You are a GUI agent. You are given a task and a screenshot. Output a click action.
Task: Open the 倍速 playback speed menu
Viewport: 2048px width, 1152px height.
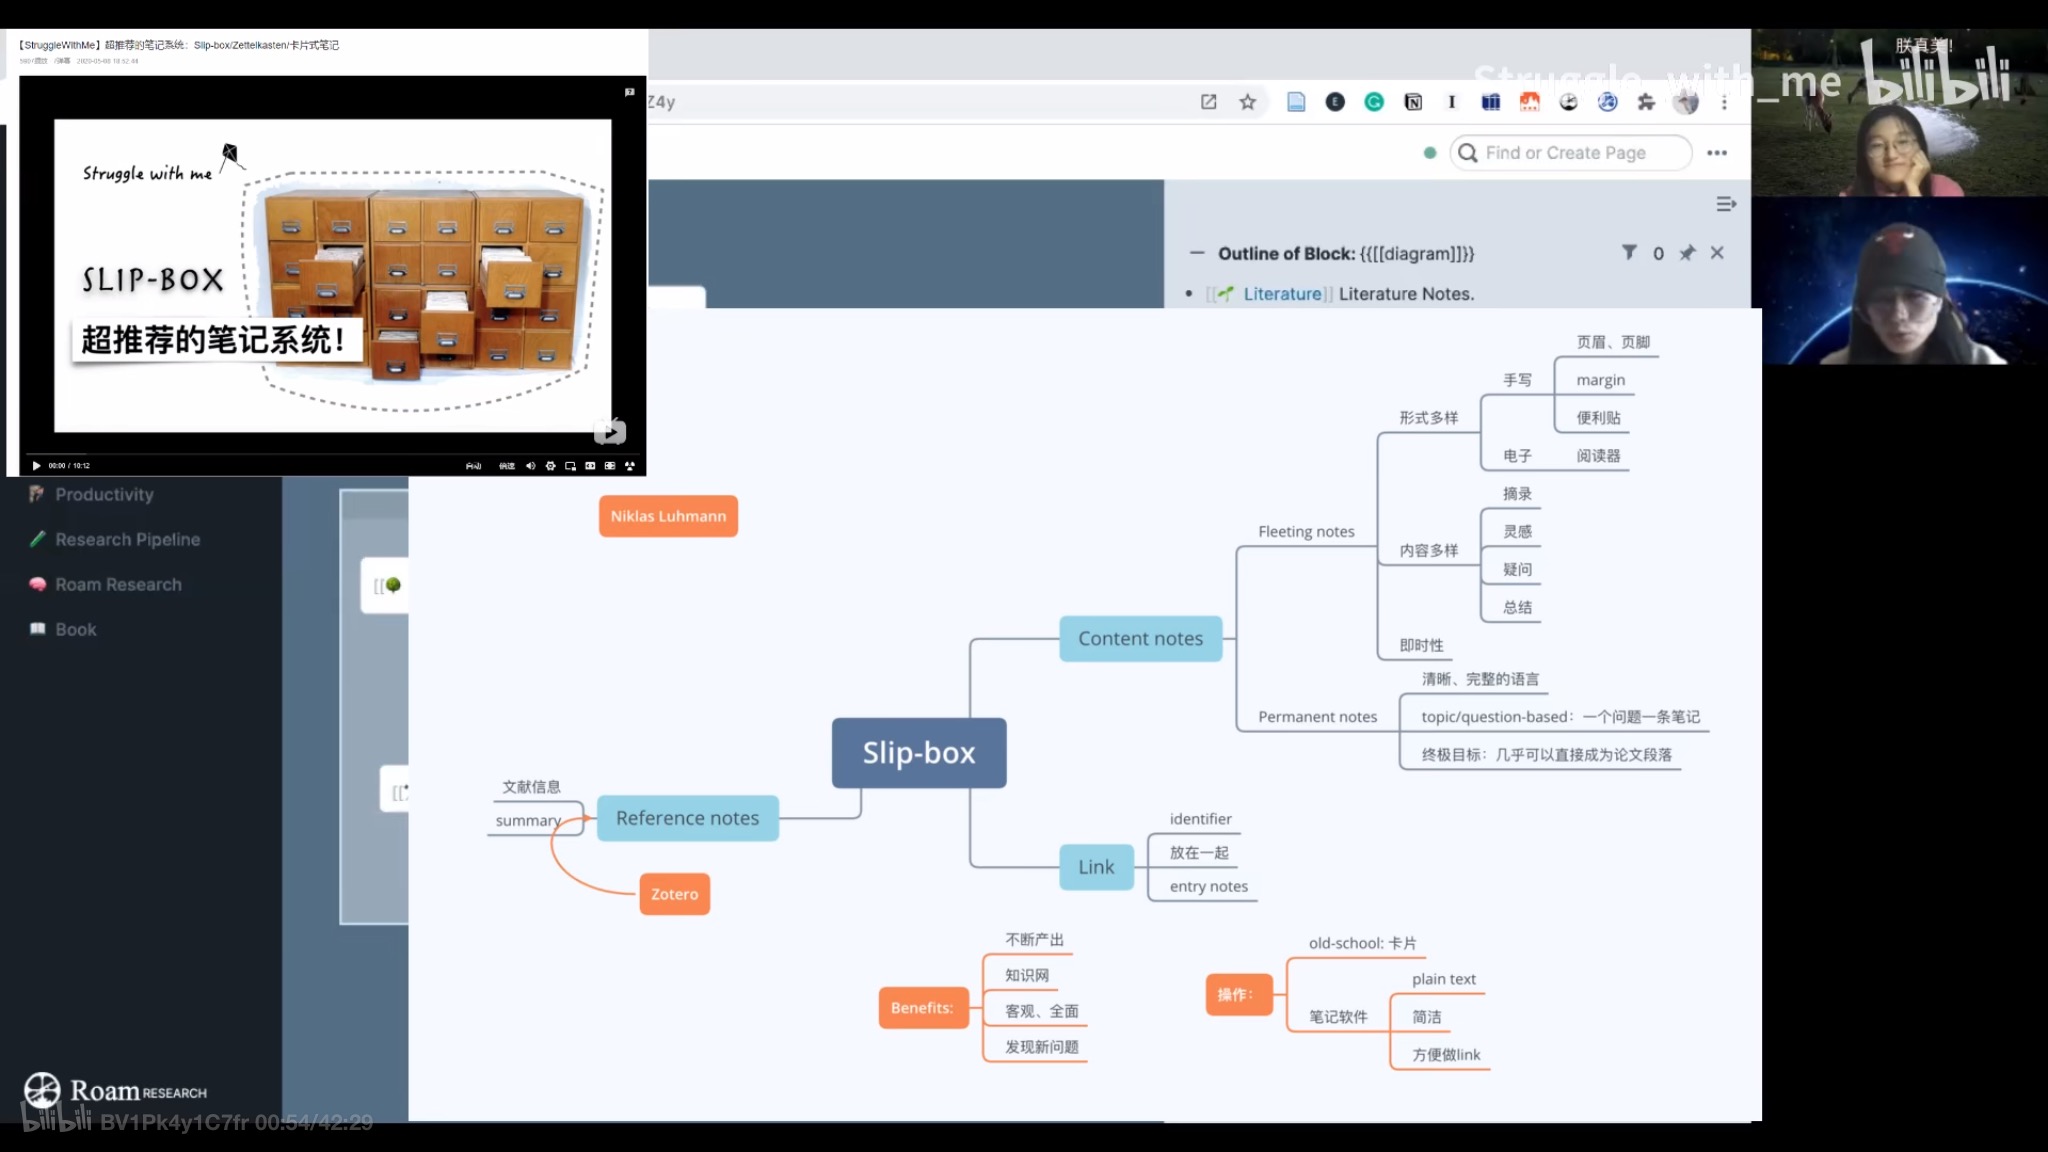point(507,466)
